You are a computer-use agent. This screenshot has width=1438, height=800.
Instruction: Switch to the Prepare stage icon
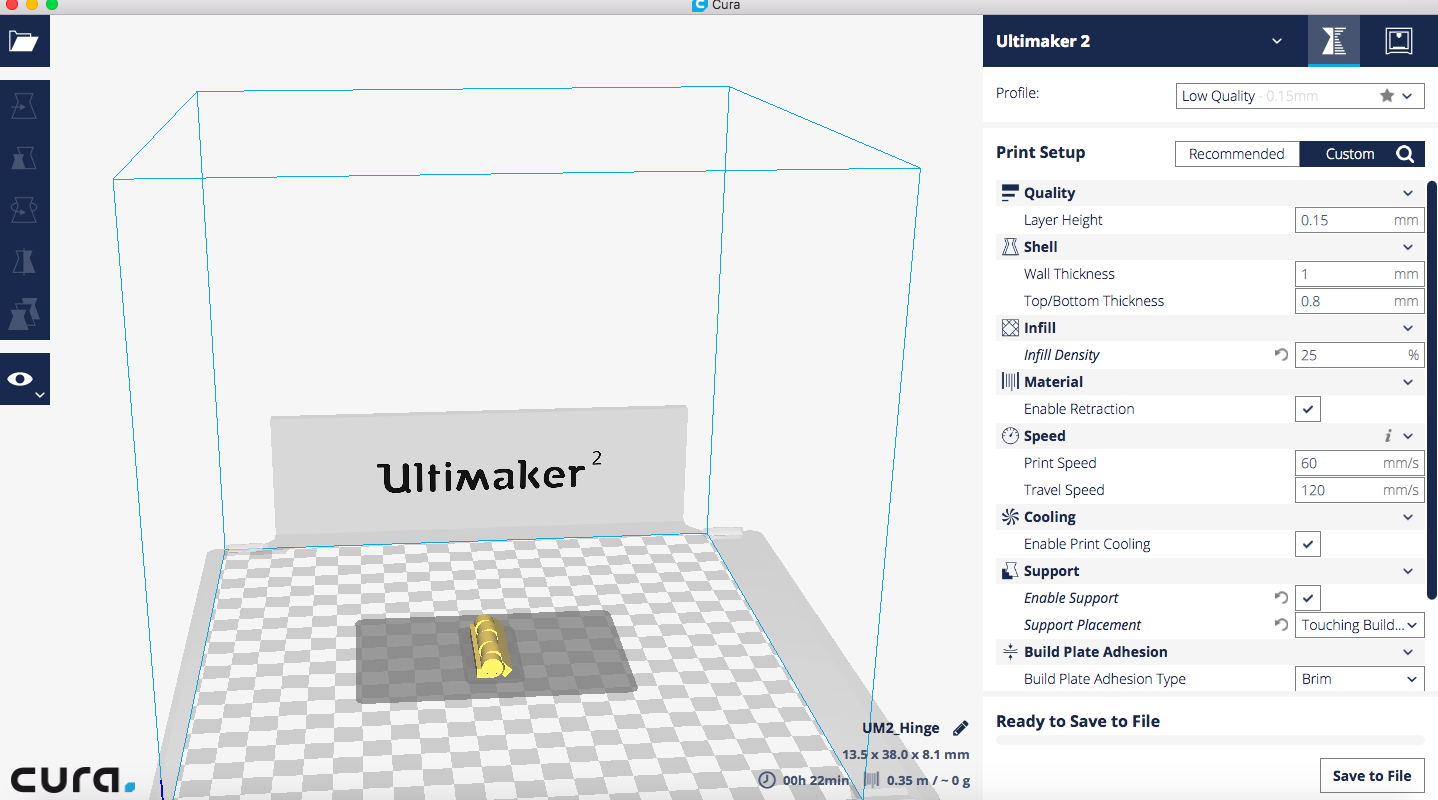(1333, 41)
